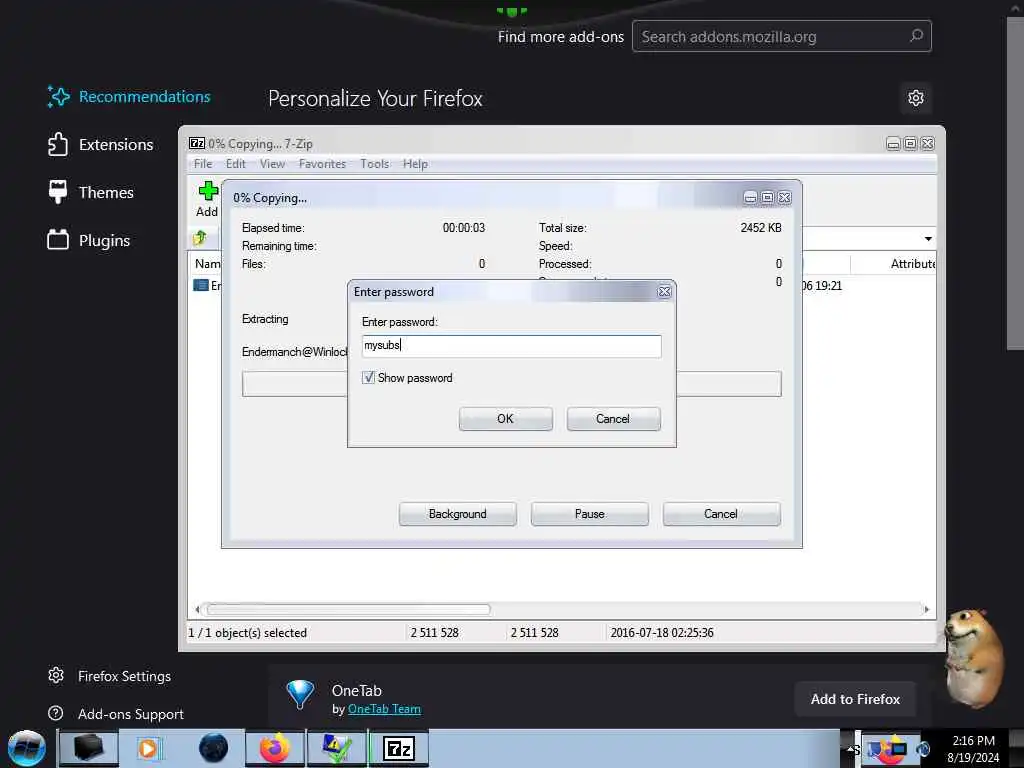This screenshot has width=1024, height=768.
Task: Confirm the password with OK
Action: tap(505, 419)
